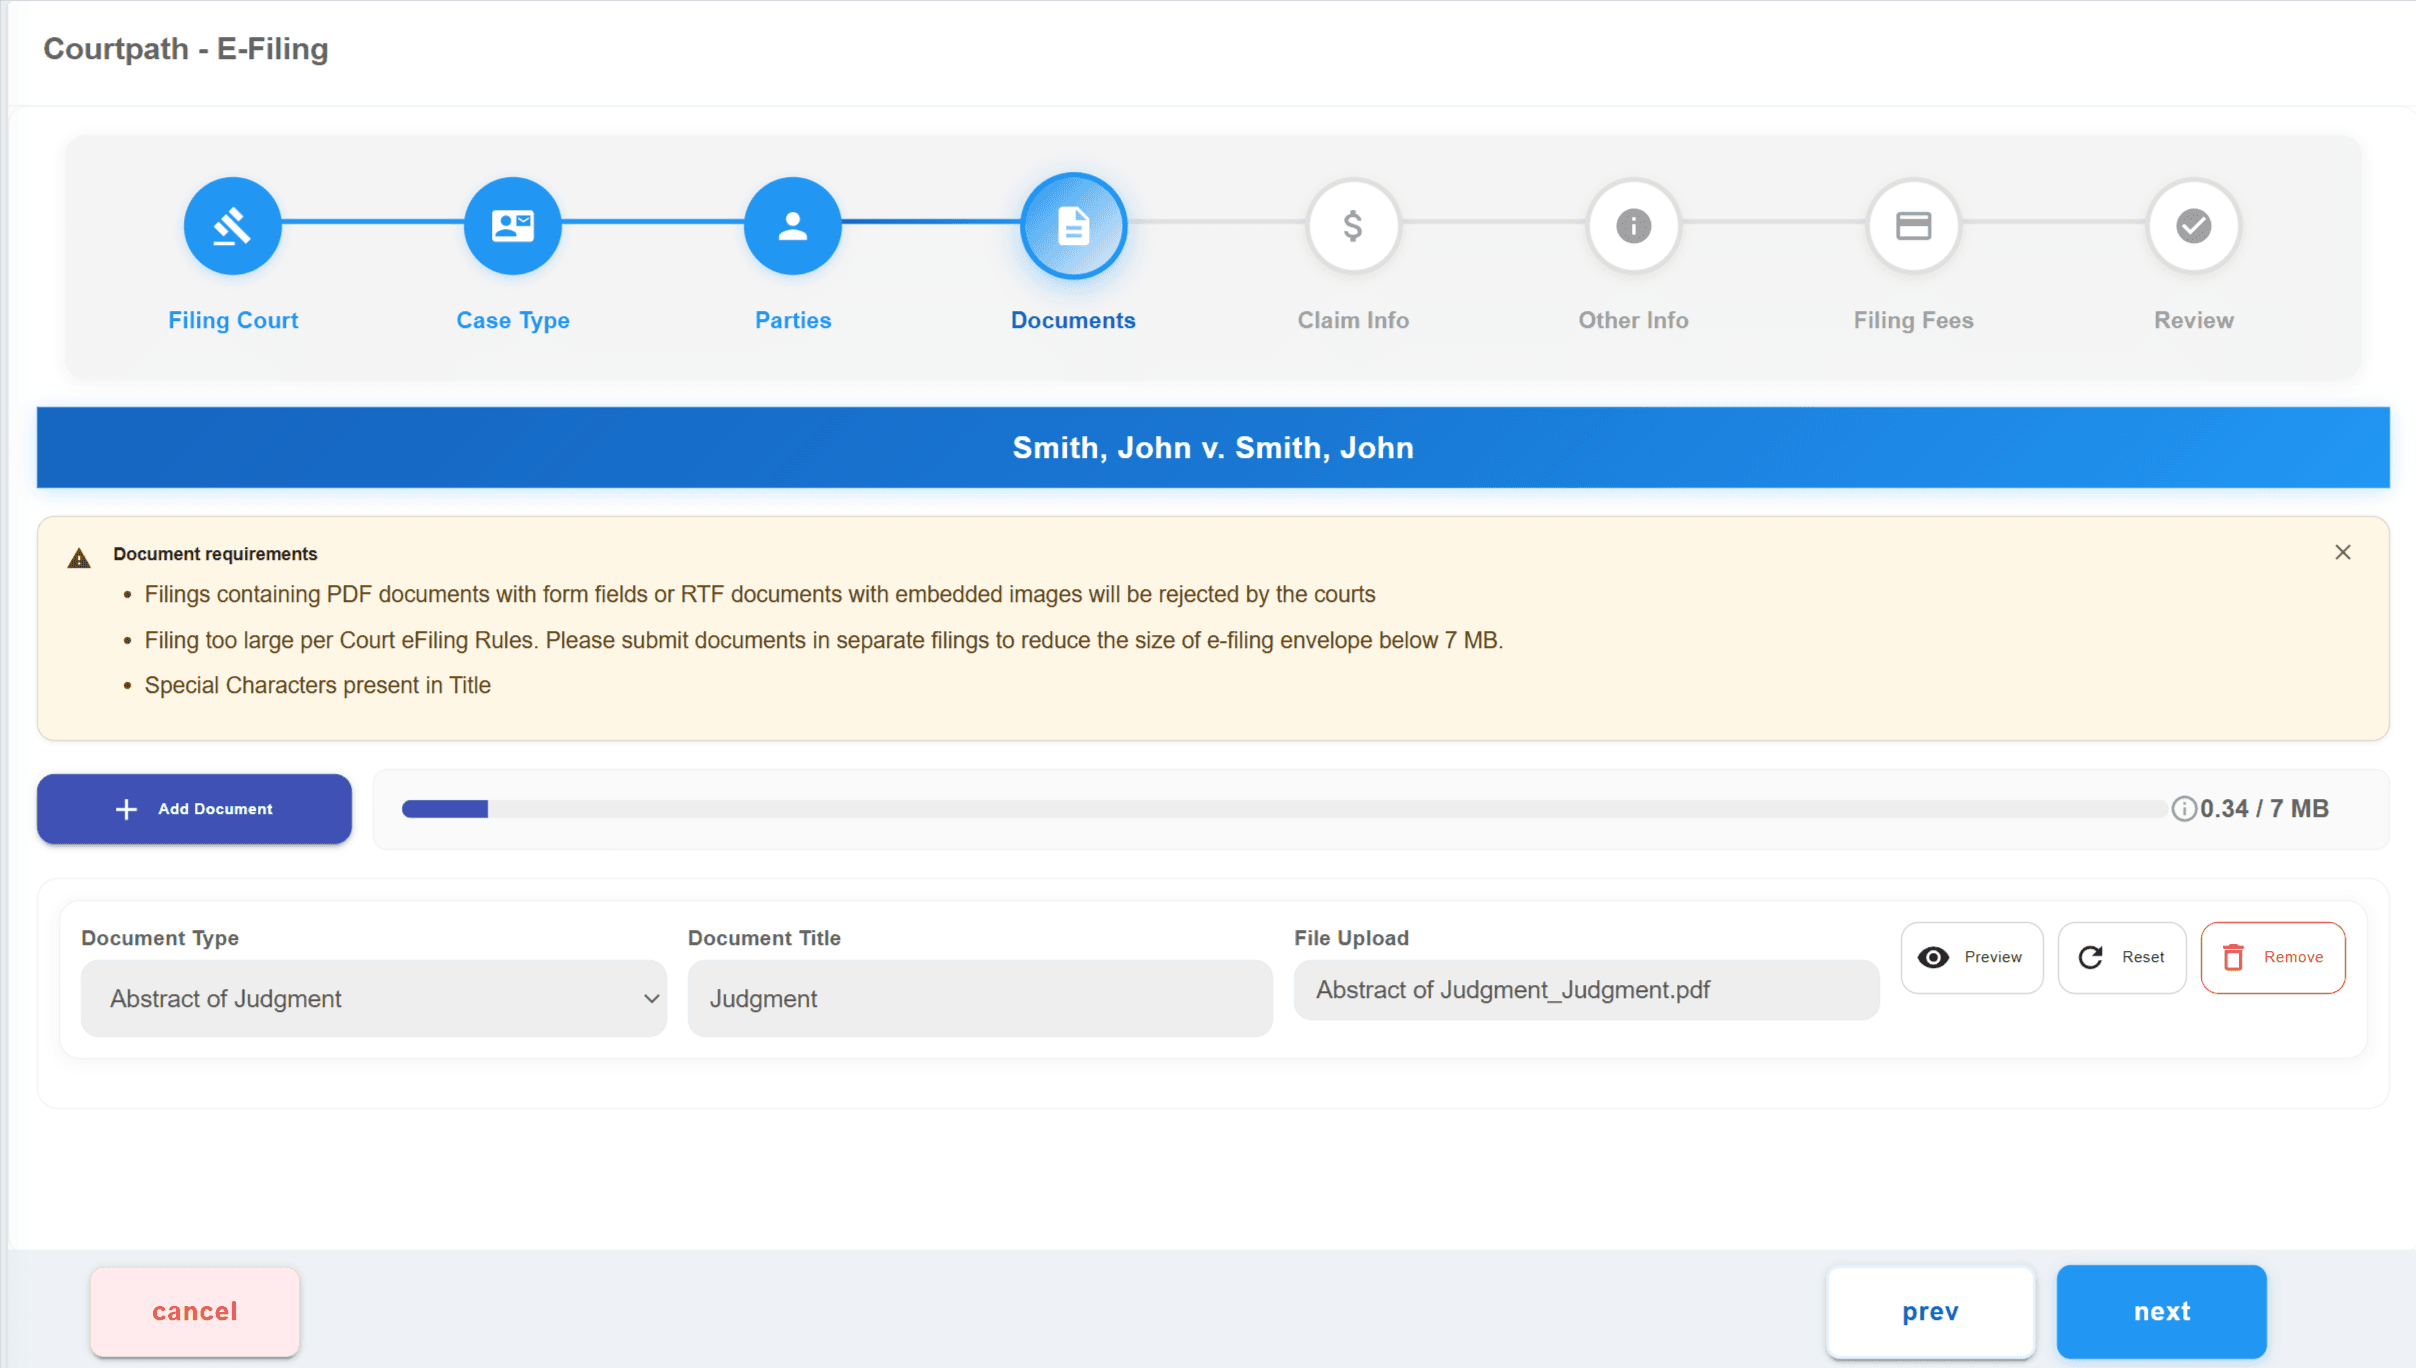Image resolution: width=2416 pixels, height=1368 pixels.
Task: Click the Claim Info dollar icon
Action: [1353, 225]
